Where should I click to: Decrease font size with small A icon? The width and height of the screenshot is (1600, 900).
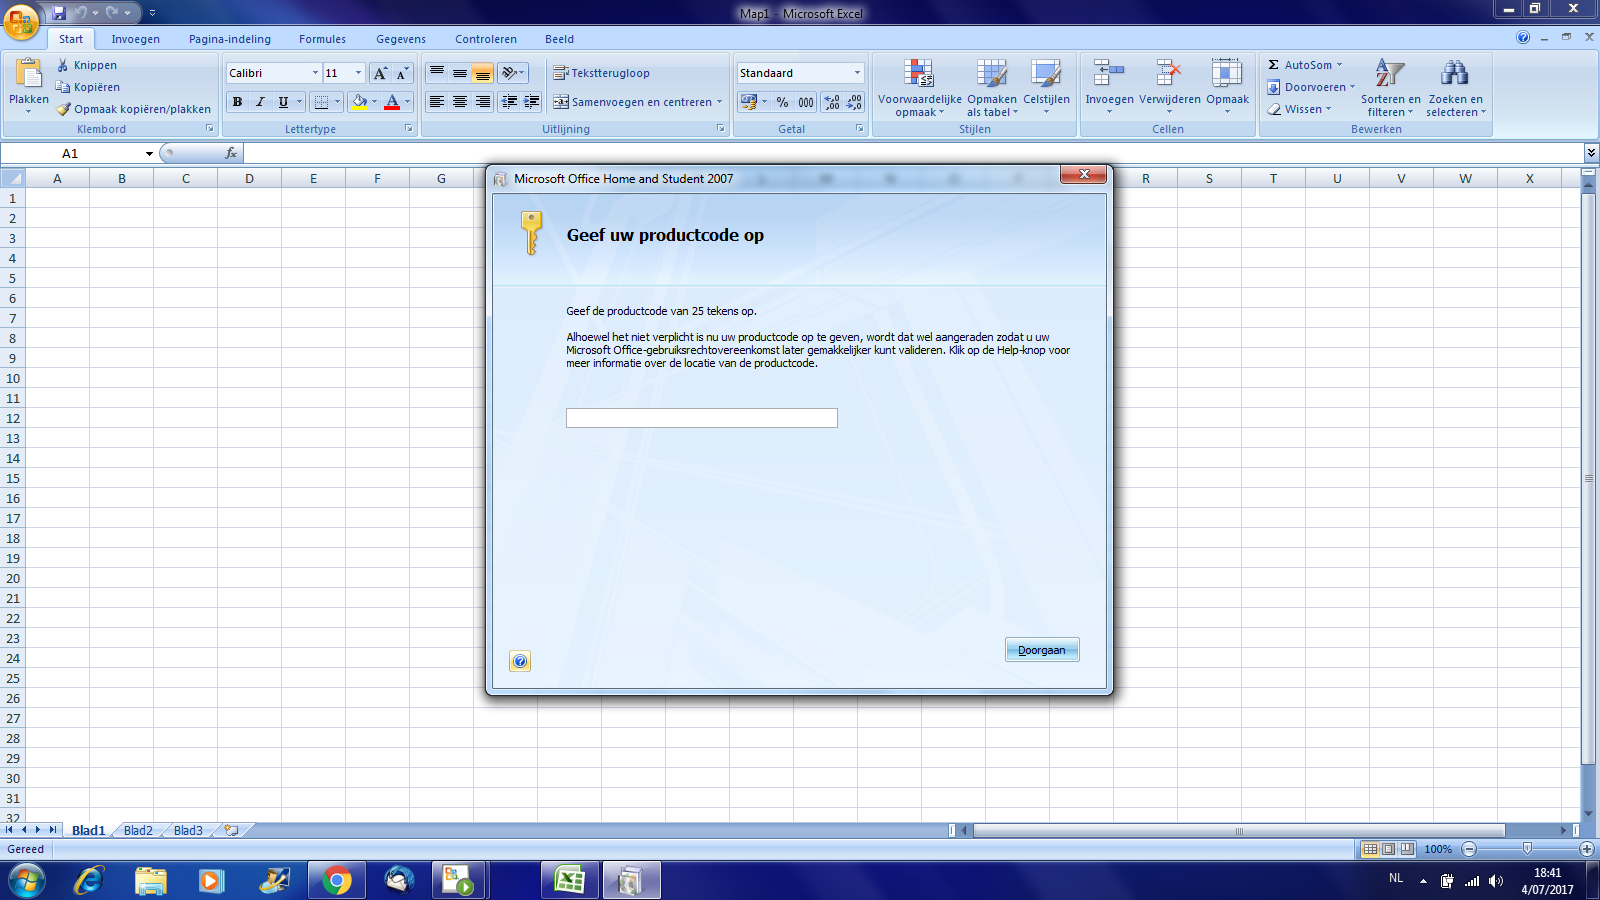click(x=402, y=73)
